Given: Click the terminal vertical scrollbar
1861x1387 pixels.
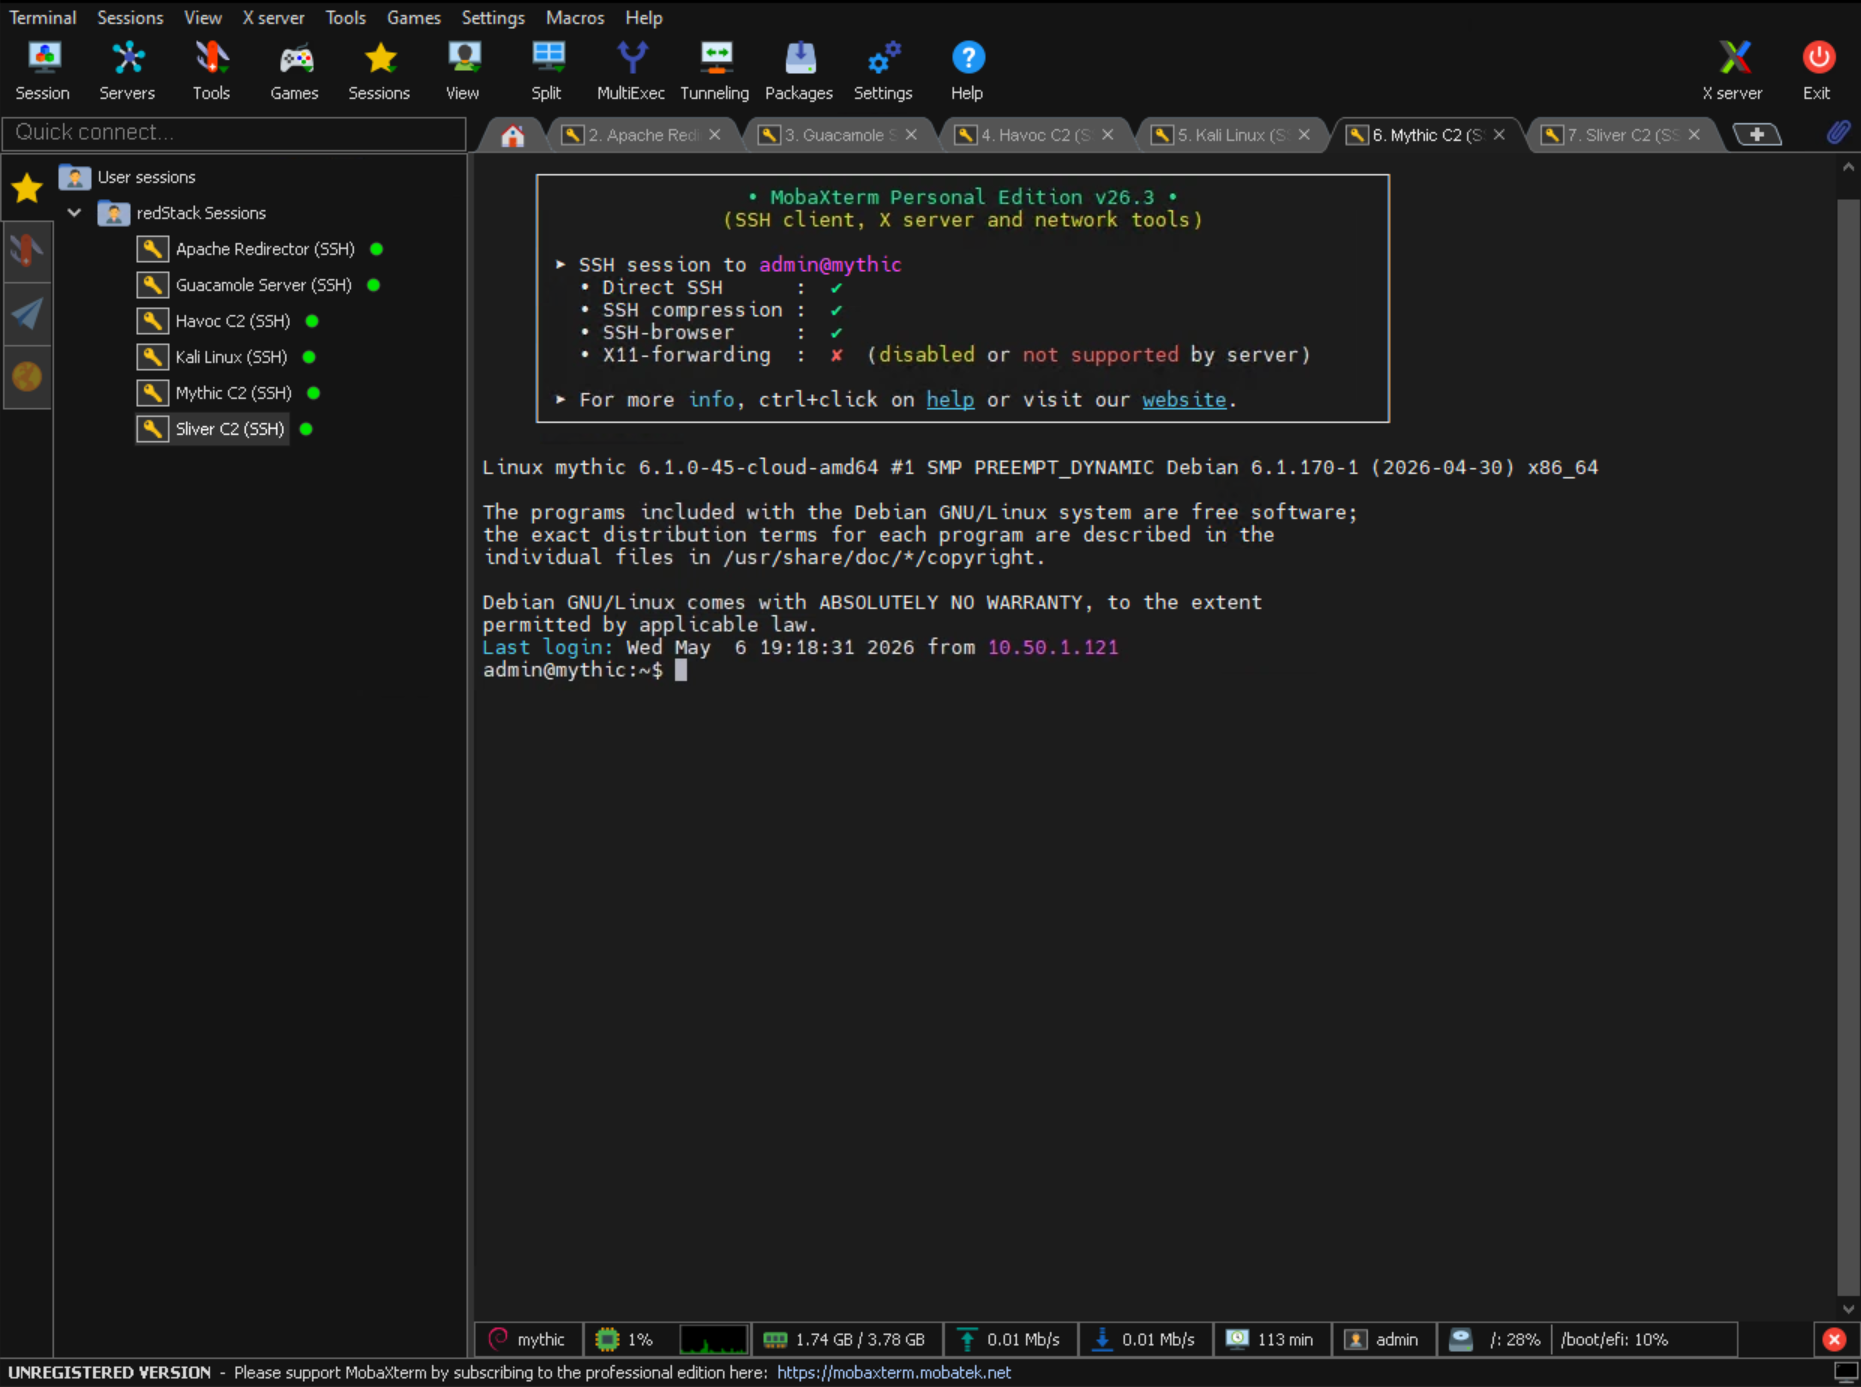Looking at the screenshot, I should pos(1848,740).
